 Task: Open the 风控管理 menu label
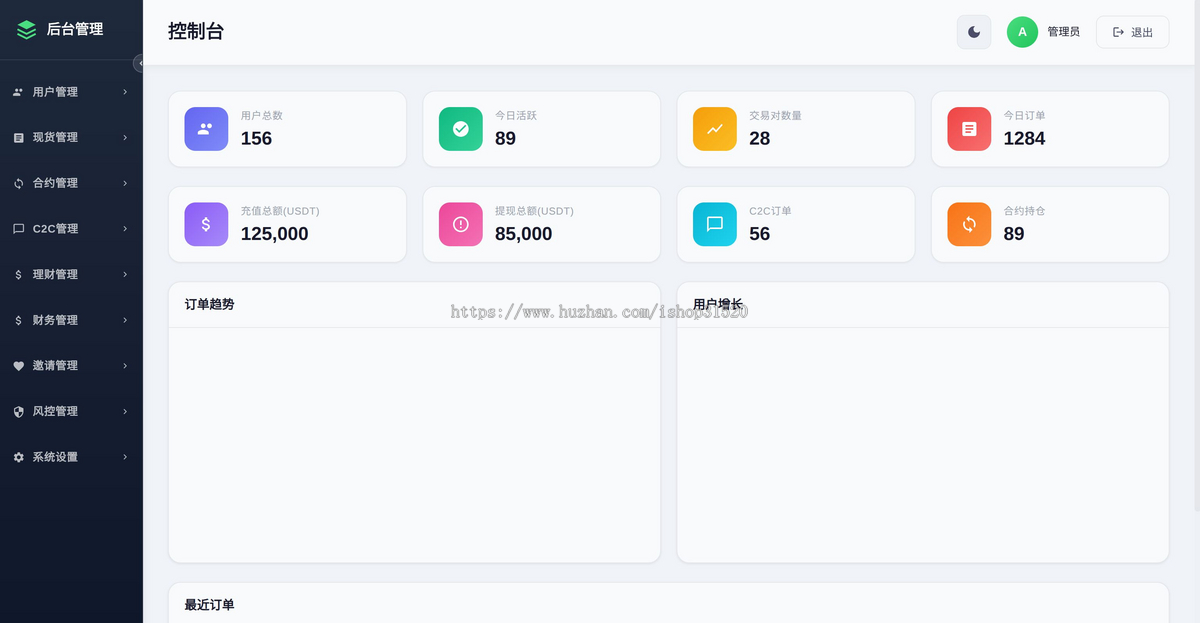tap(55, 412)
